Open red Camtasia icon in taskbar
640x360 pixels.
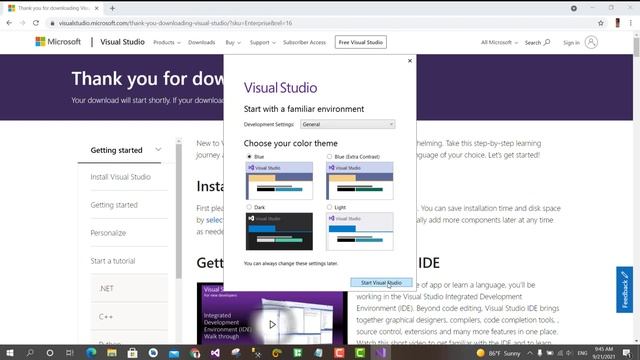(x=339, y=353)
